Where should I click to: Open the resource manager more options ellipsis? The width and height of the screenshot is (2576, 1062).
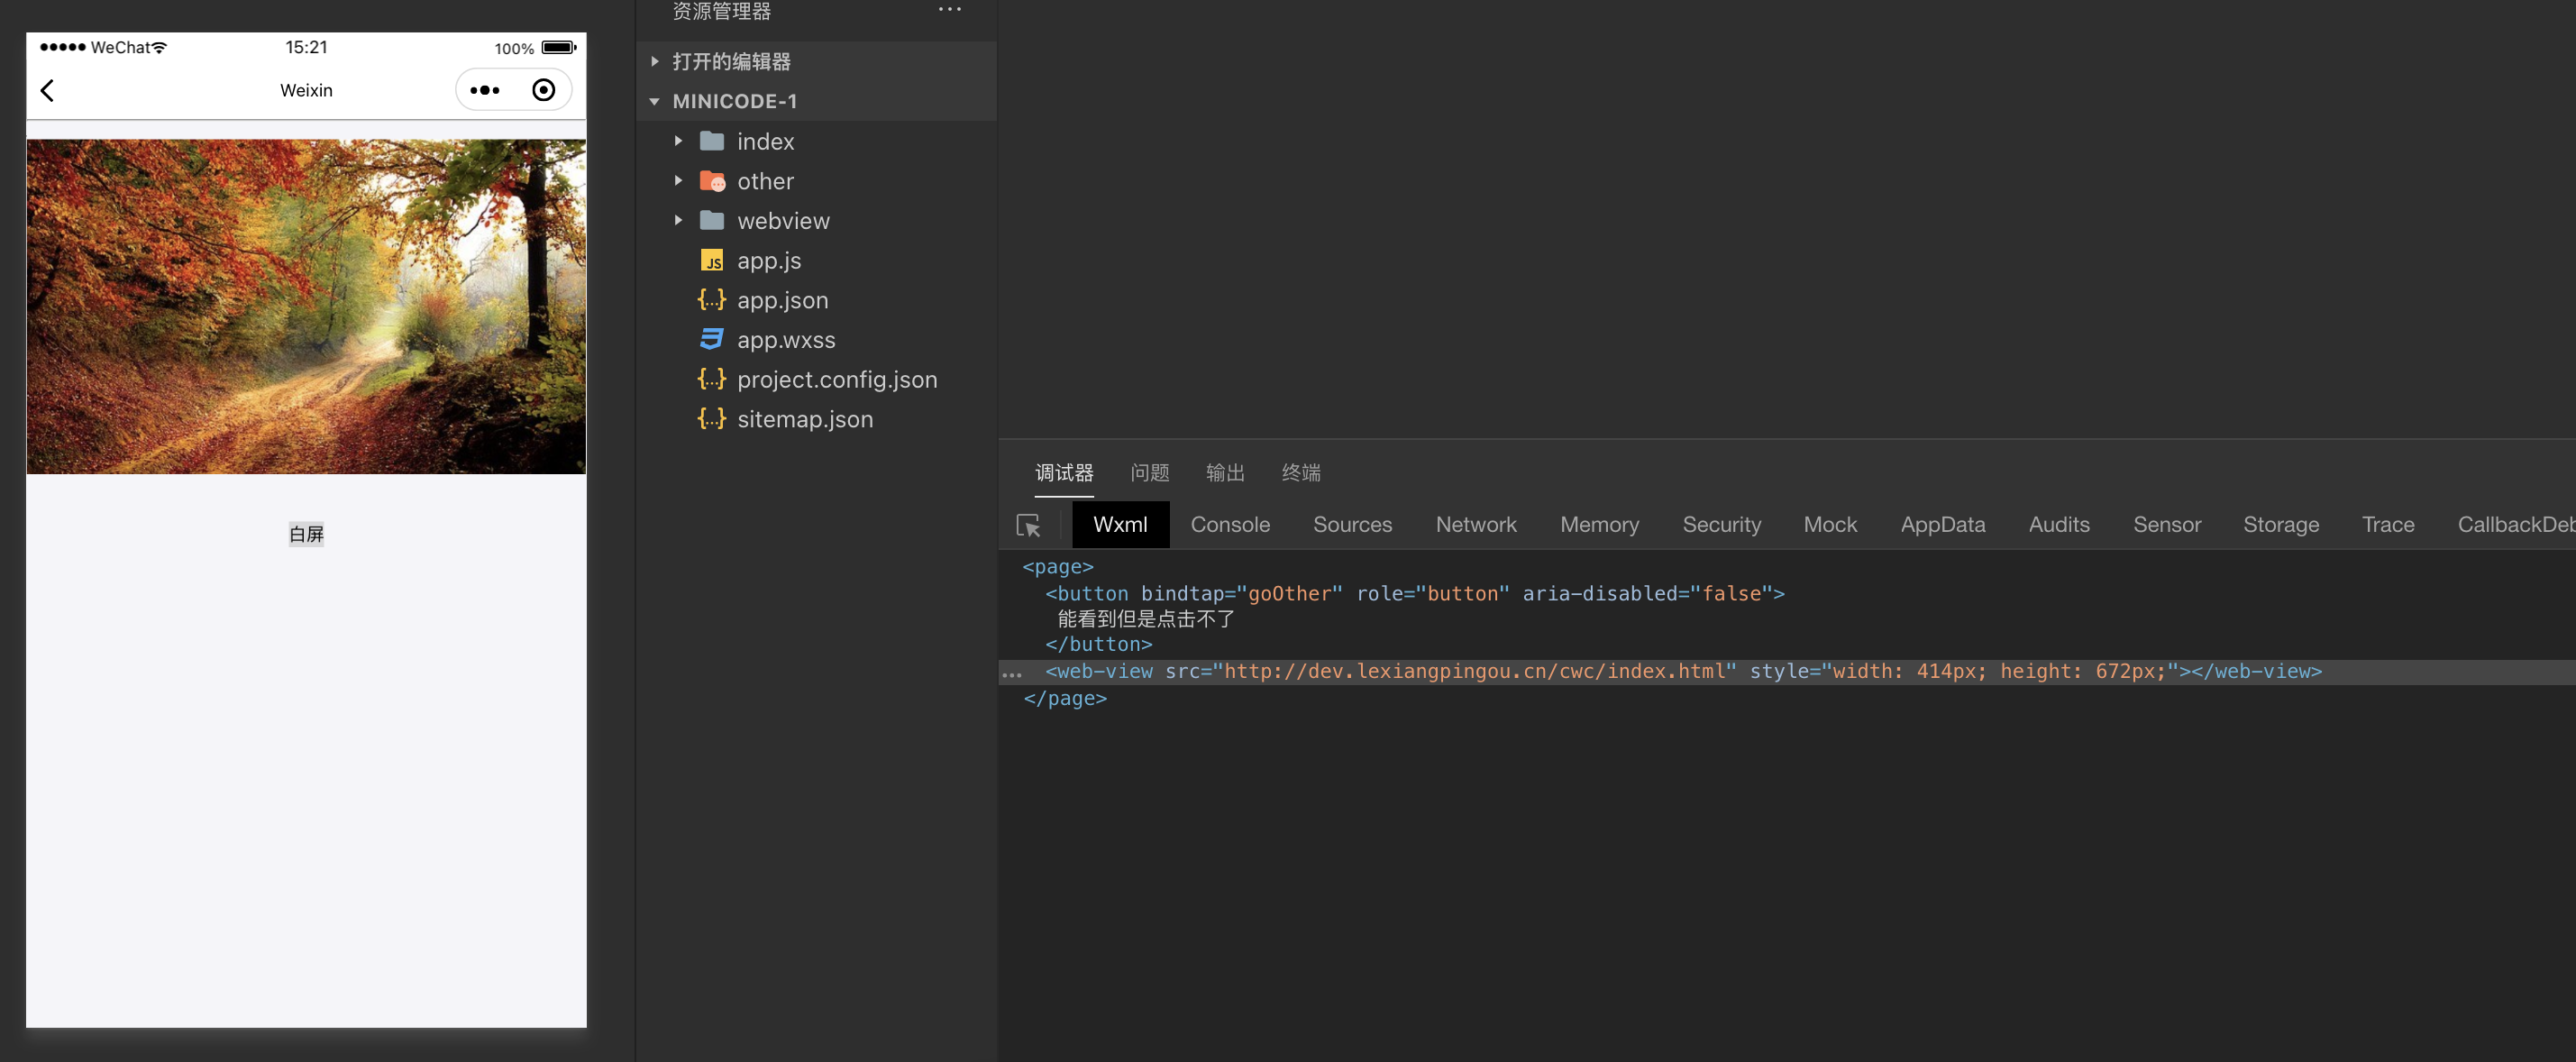tap(949, 10)
